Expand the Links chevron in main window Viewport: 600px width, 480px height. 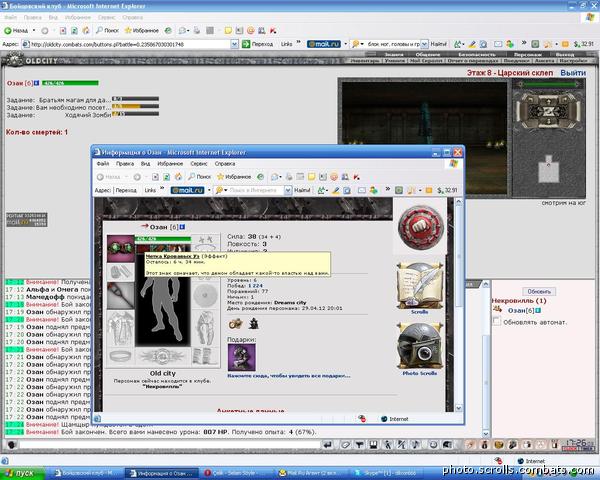298,43
